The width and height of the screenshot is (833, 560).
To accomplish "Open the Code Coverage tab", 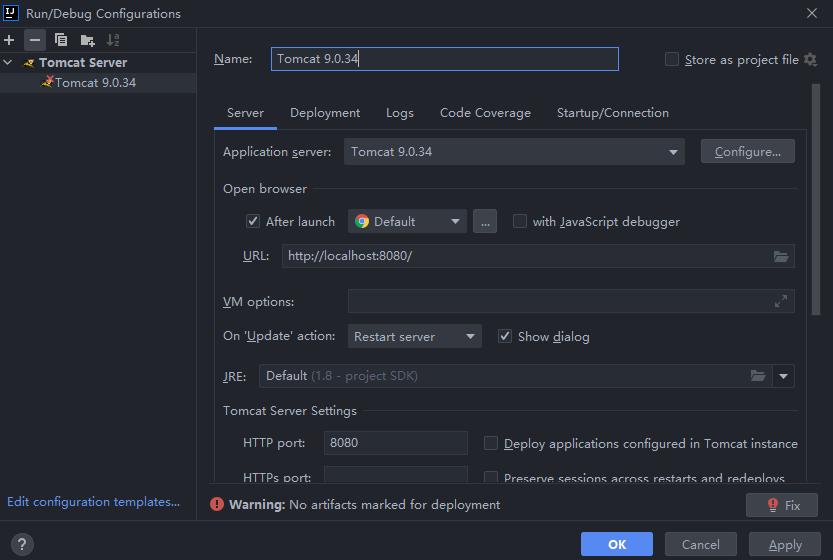I will (x=485, y=113).
